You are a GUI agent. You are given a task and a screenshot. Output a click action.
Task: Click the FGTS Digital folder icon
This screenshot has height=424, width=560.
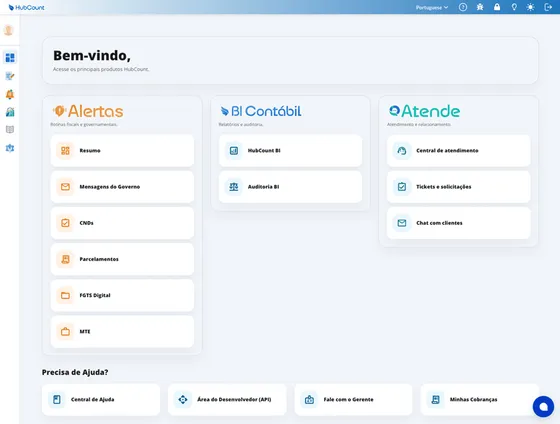tap(65, 295)
